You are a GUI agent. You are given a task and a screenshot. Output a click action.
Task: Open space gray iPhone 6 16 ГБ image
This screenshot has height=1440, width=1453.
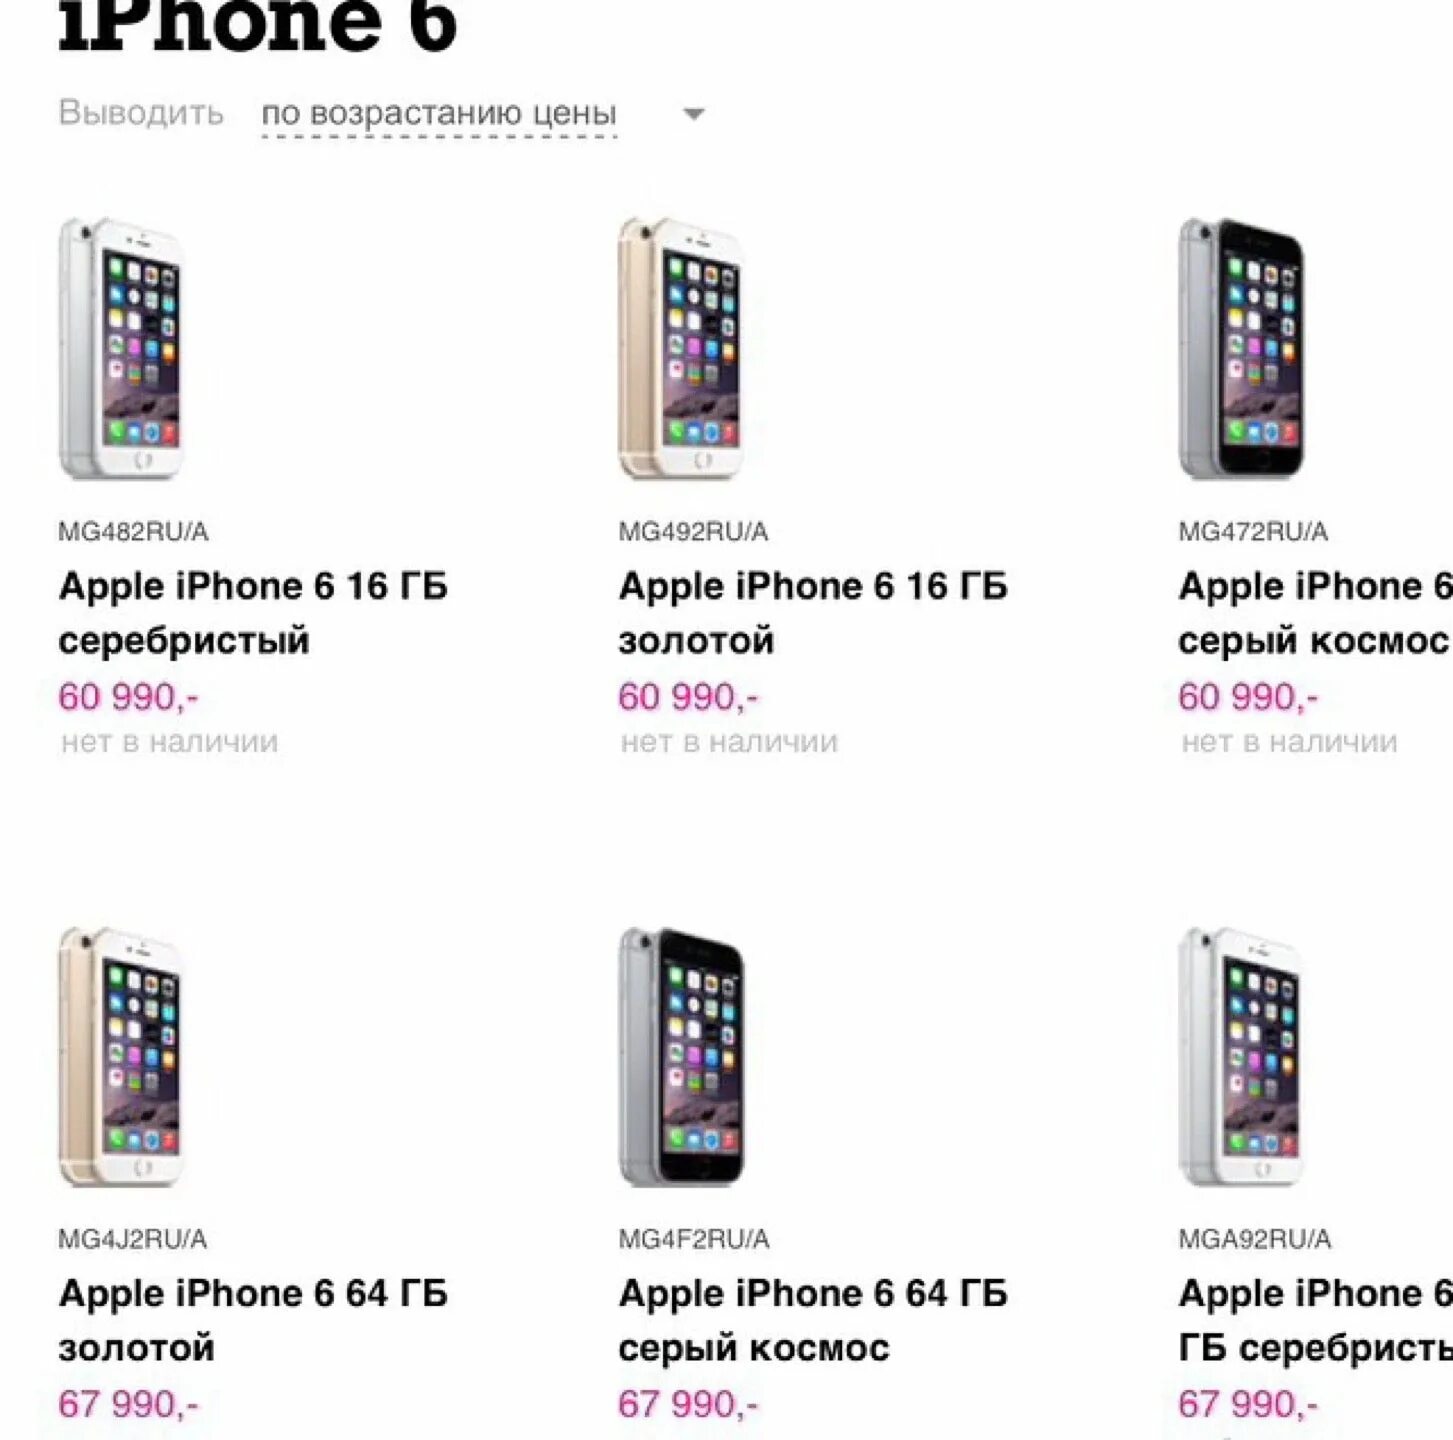pos(1241,348)
